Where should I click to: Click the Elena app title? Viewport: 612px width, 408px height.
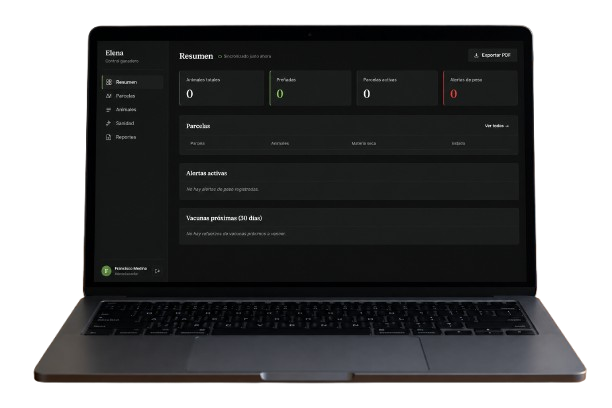pos(114,53)
